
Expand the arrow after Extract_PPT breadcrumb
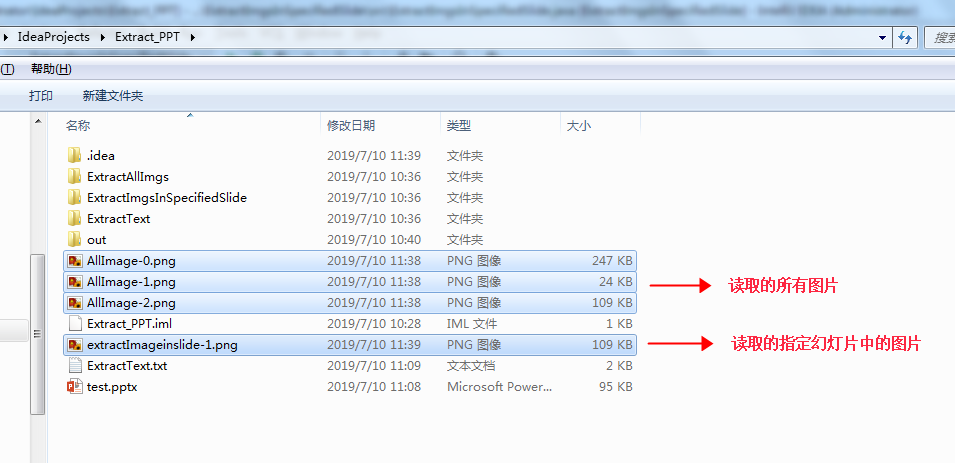pyautogui.click(x=193, y=37)
